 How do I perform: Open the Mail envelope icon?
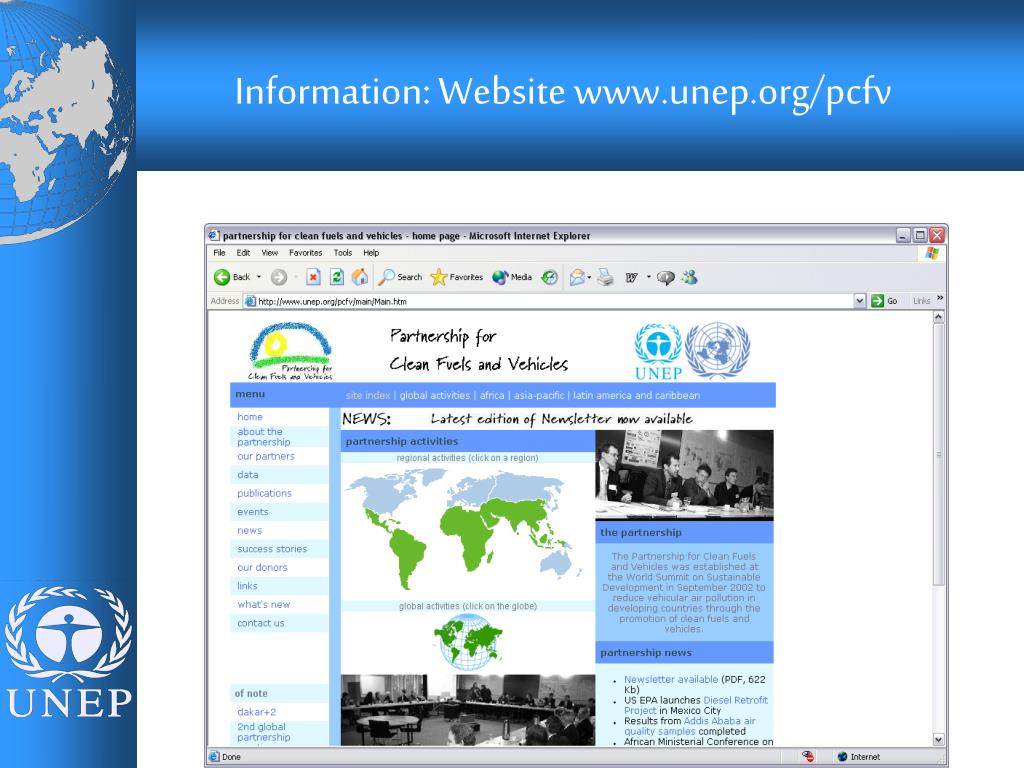point(577,278)
